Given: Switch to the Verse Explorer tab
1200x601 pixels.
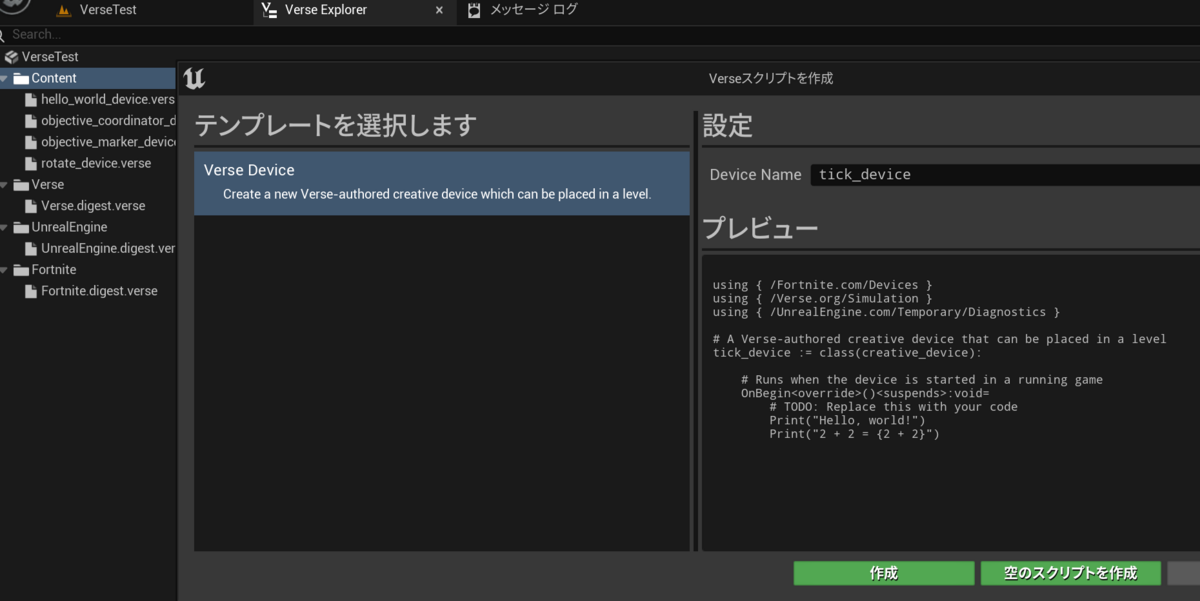Looking at the screenshot, I should point(327,10).
